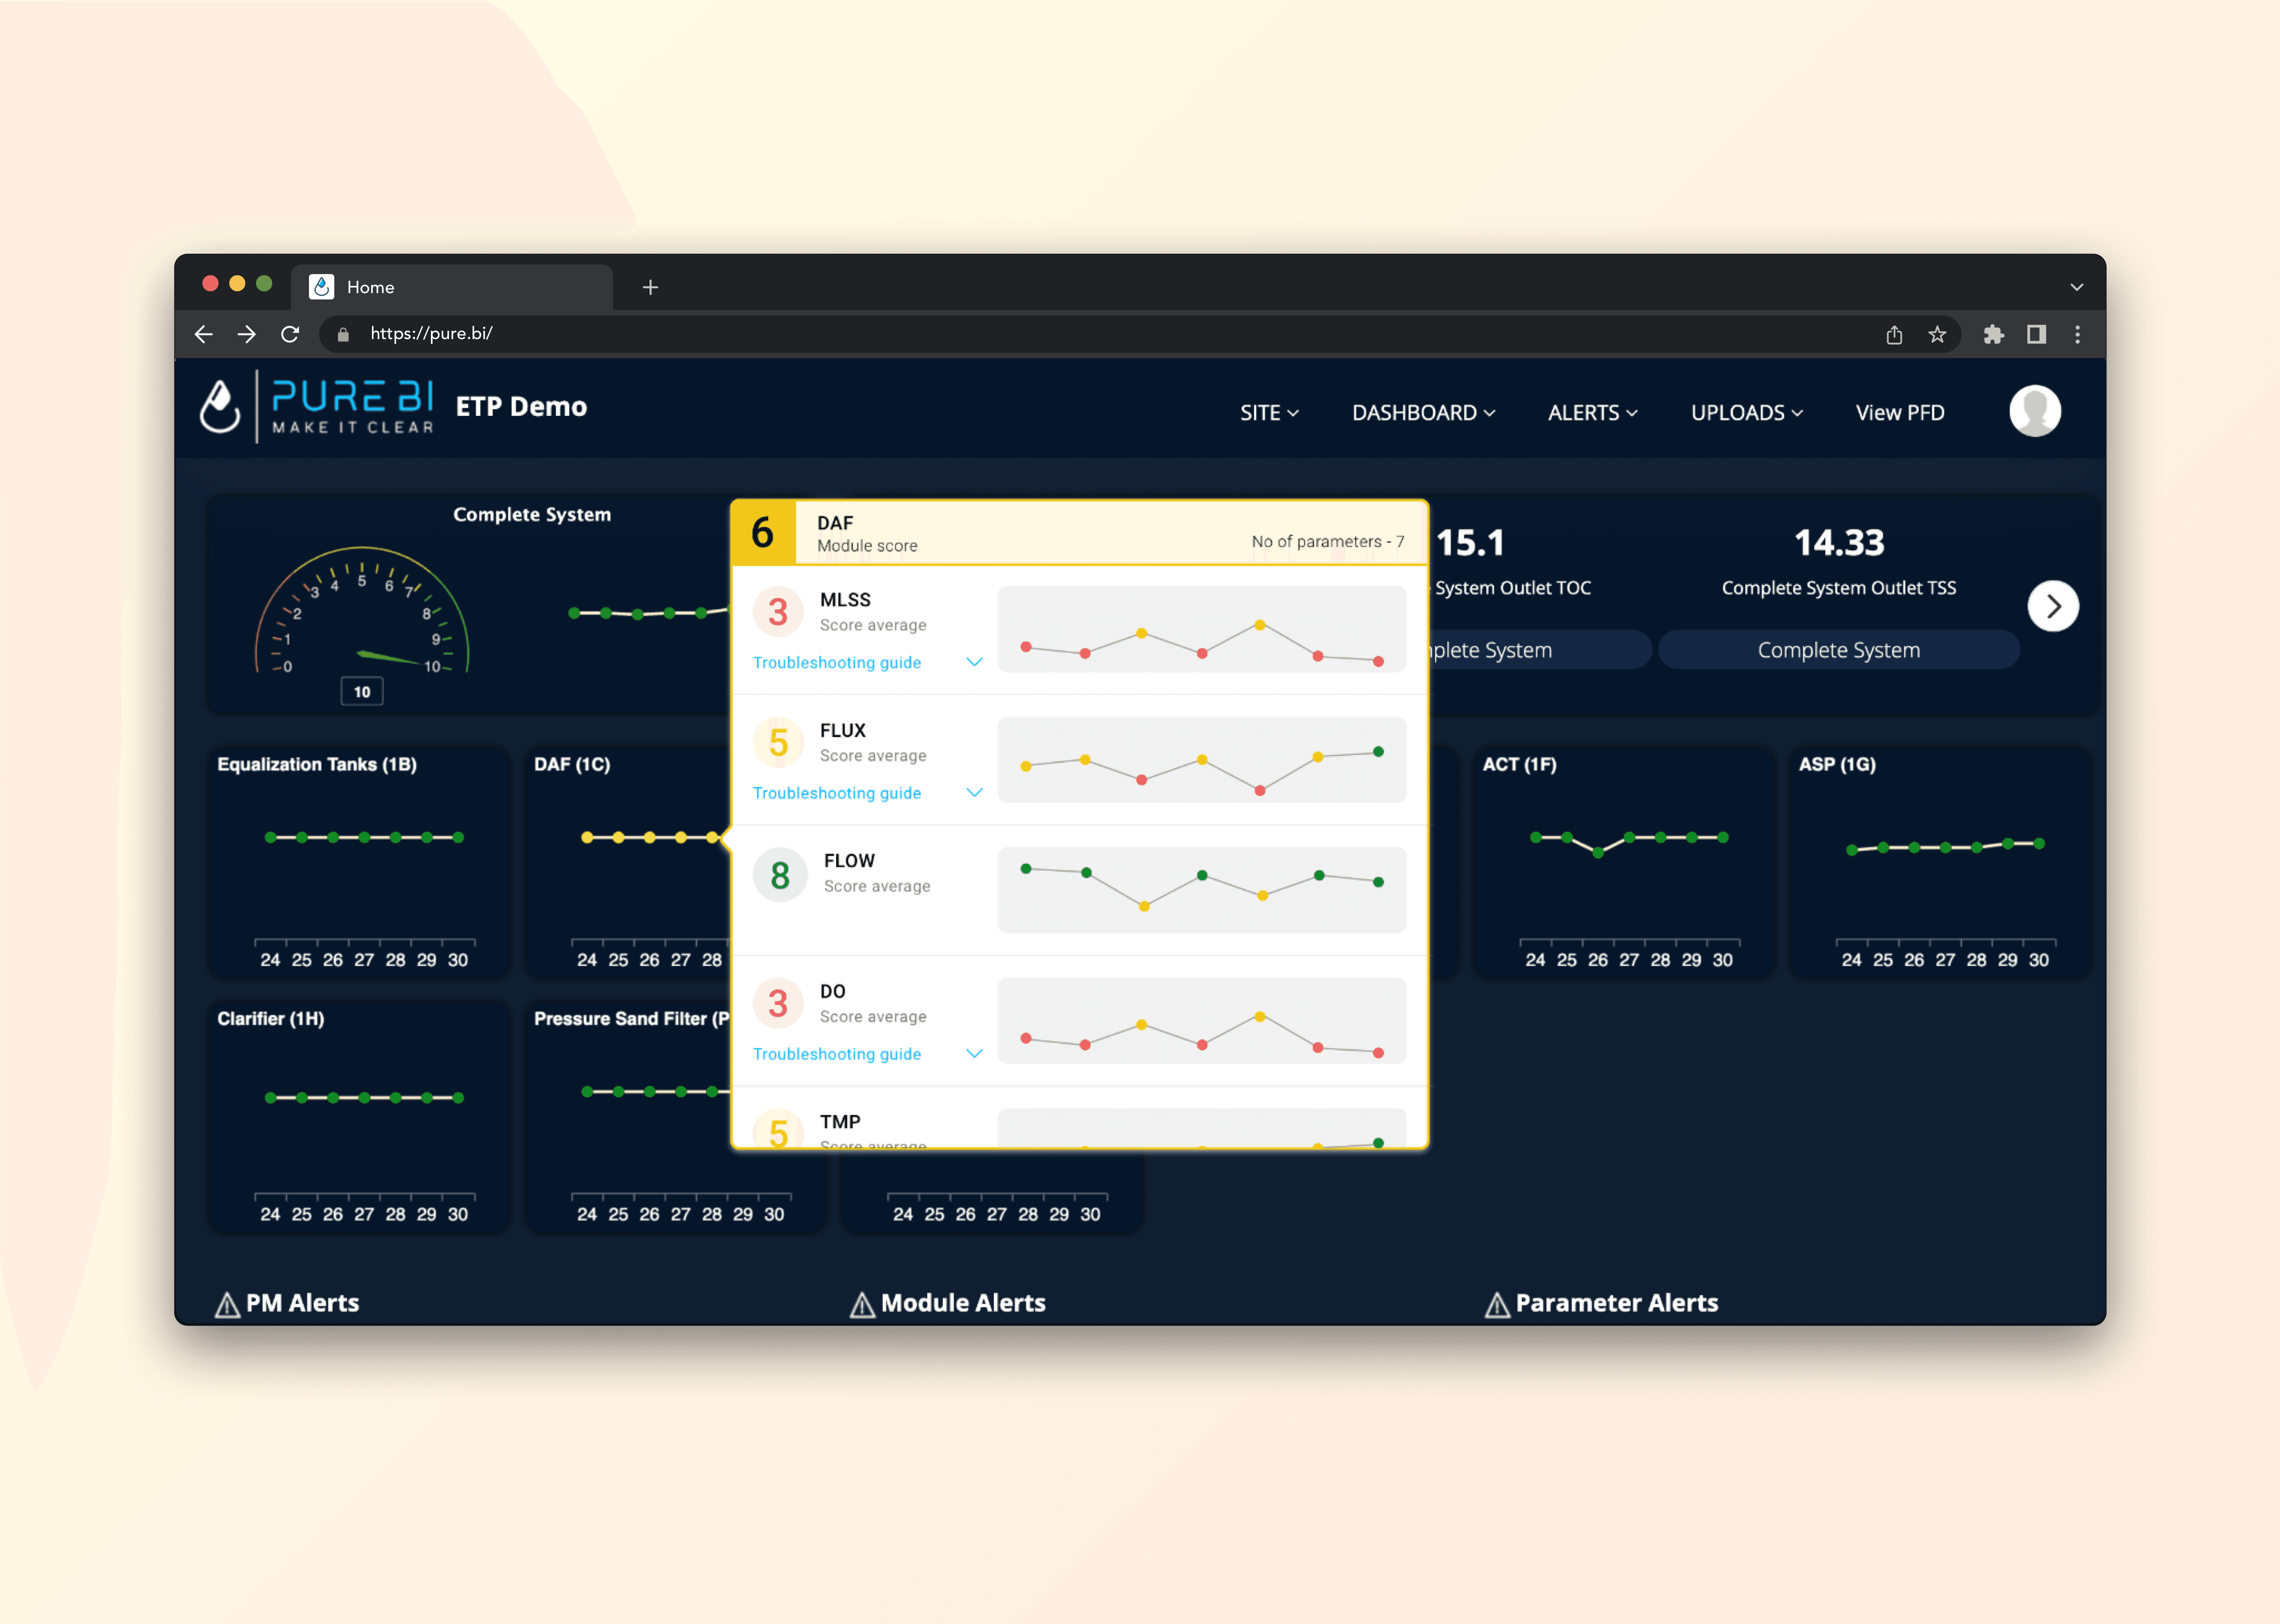Screen dimensions: 2280x1624
Task: Click the browser address bar URL
Action: (x=431, y=334)
